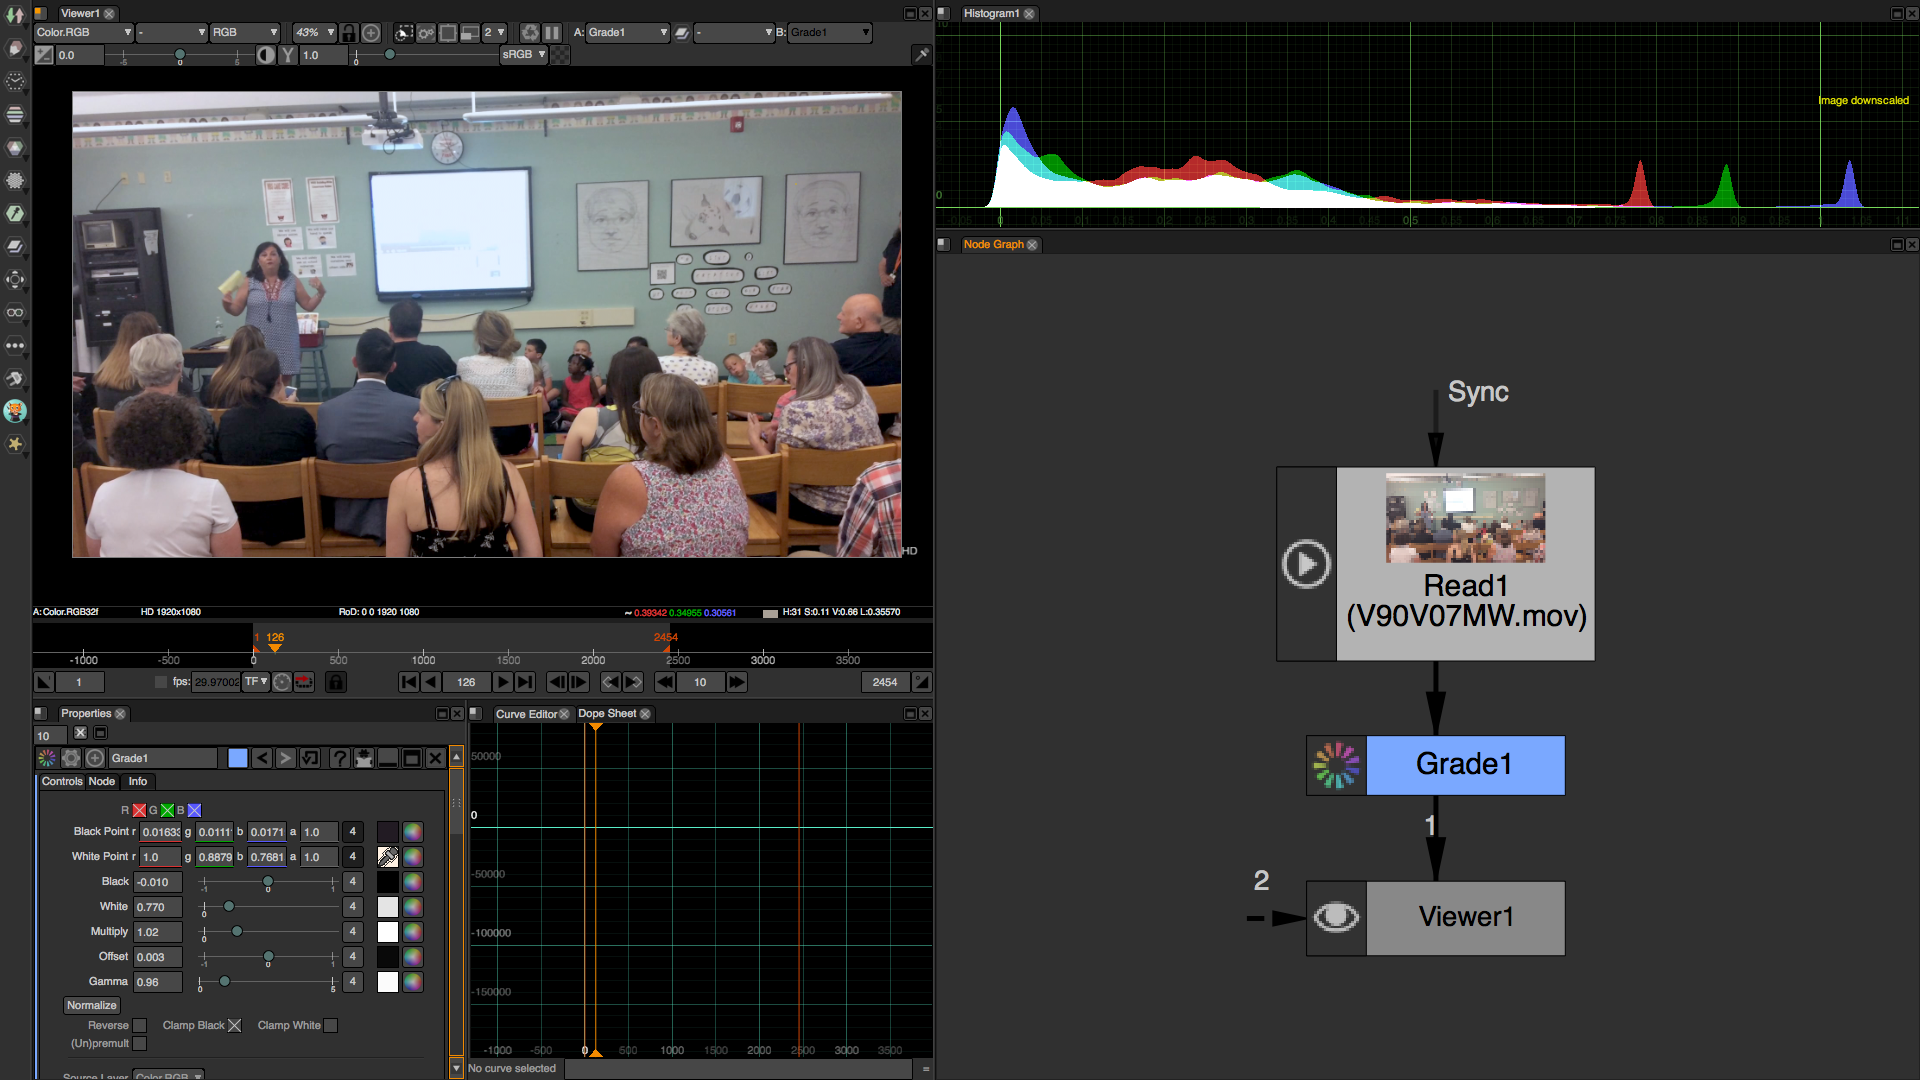Click the node graph connection icon on Read1
Image resolution: width=1920 pixels, height=1080 pixels.
click(x=1305, y=563)
